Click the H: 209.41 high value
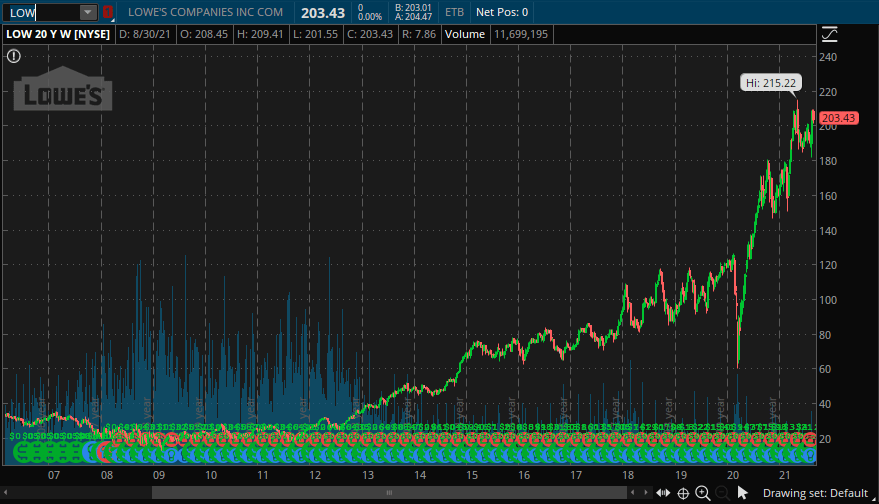The image size is (879, 504). coord(260,34)
